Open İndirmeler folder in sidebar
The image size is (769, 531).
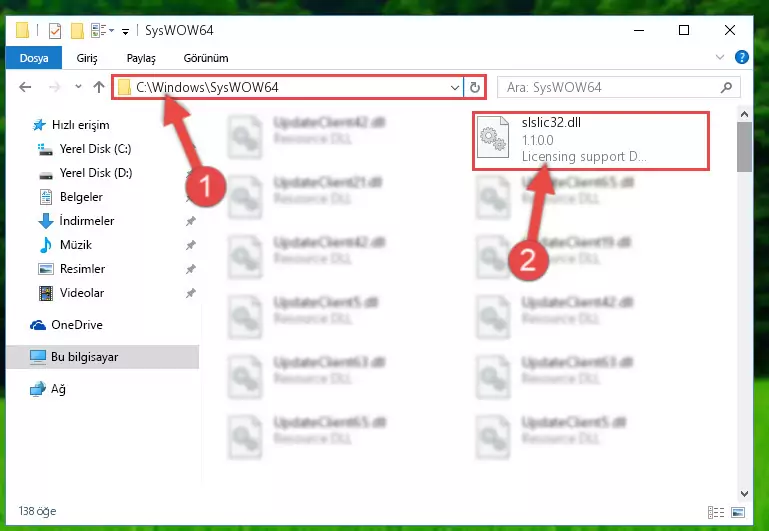pyautogui.click(x=76, y=221)
